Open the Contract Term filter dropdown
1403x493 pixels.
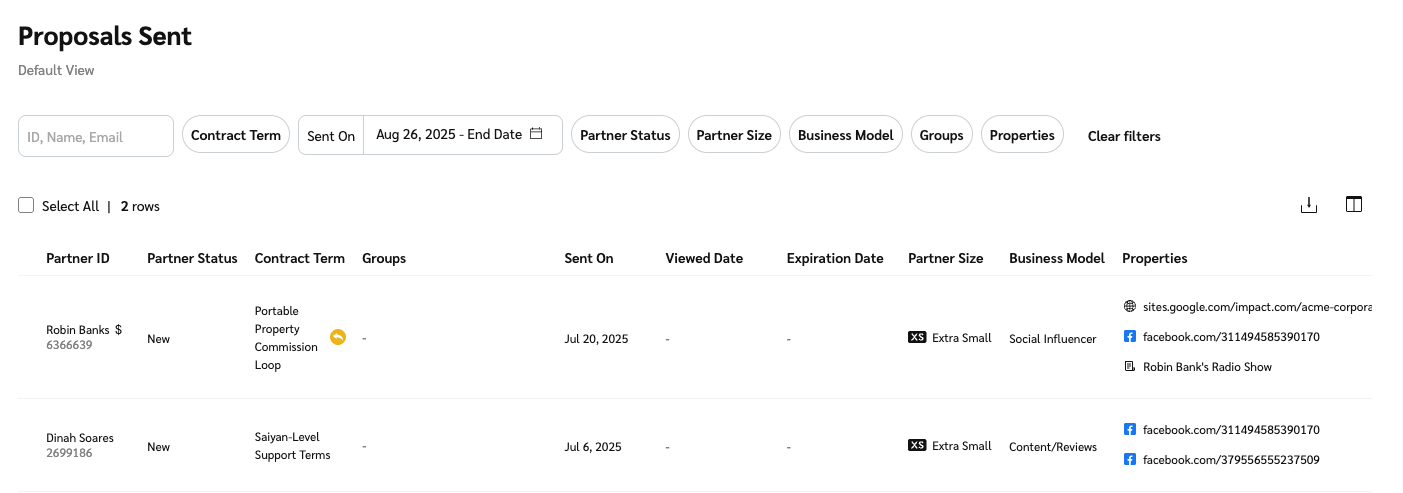(x=236, y=135)
